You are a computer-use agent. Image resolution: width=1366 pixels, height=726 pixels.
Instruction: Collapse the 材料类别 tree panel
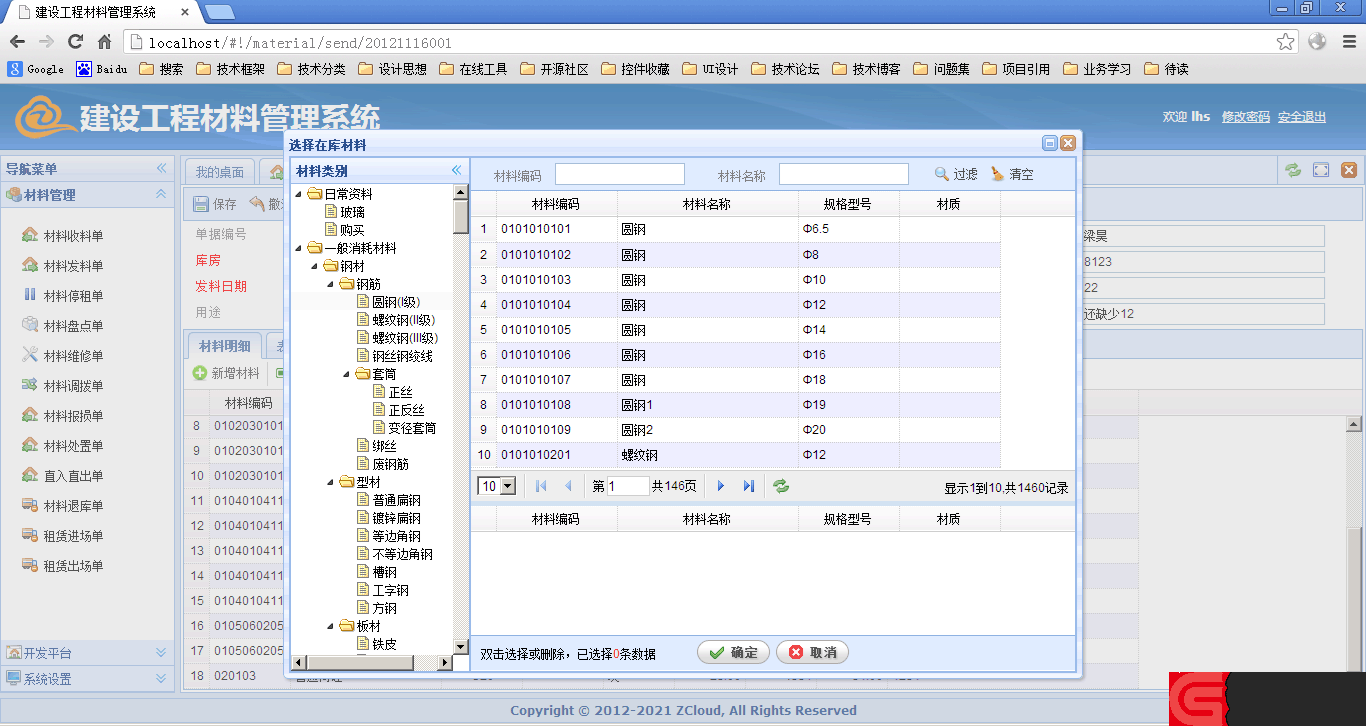457,171
